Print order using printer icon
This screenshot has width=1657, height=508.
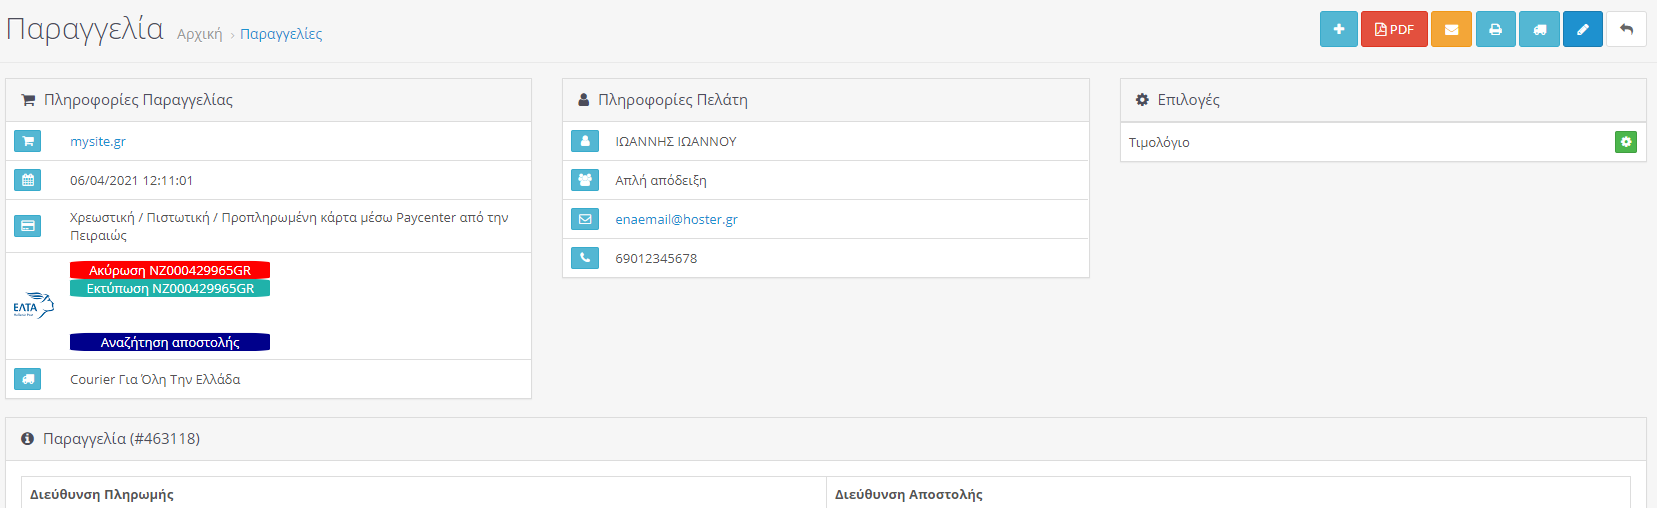point(1496,29)
